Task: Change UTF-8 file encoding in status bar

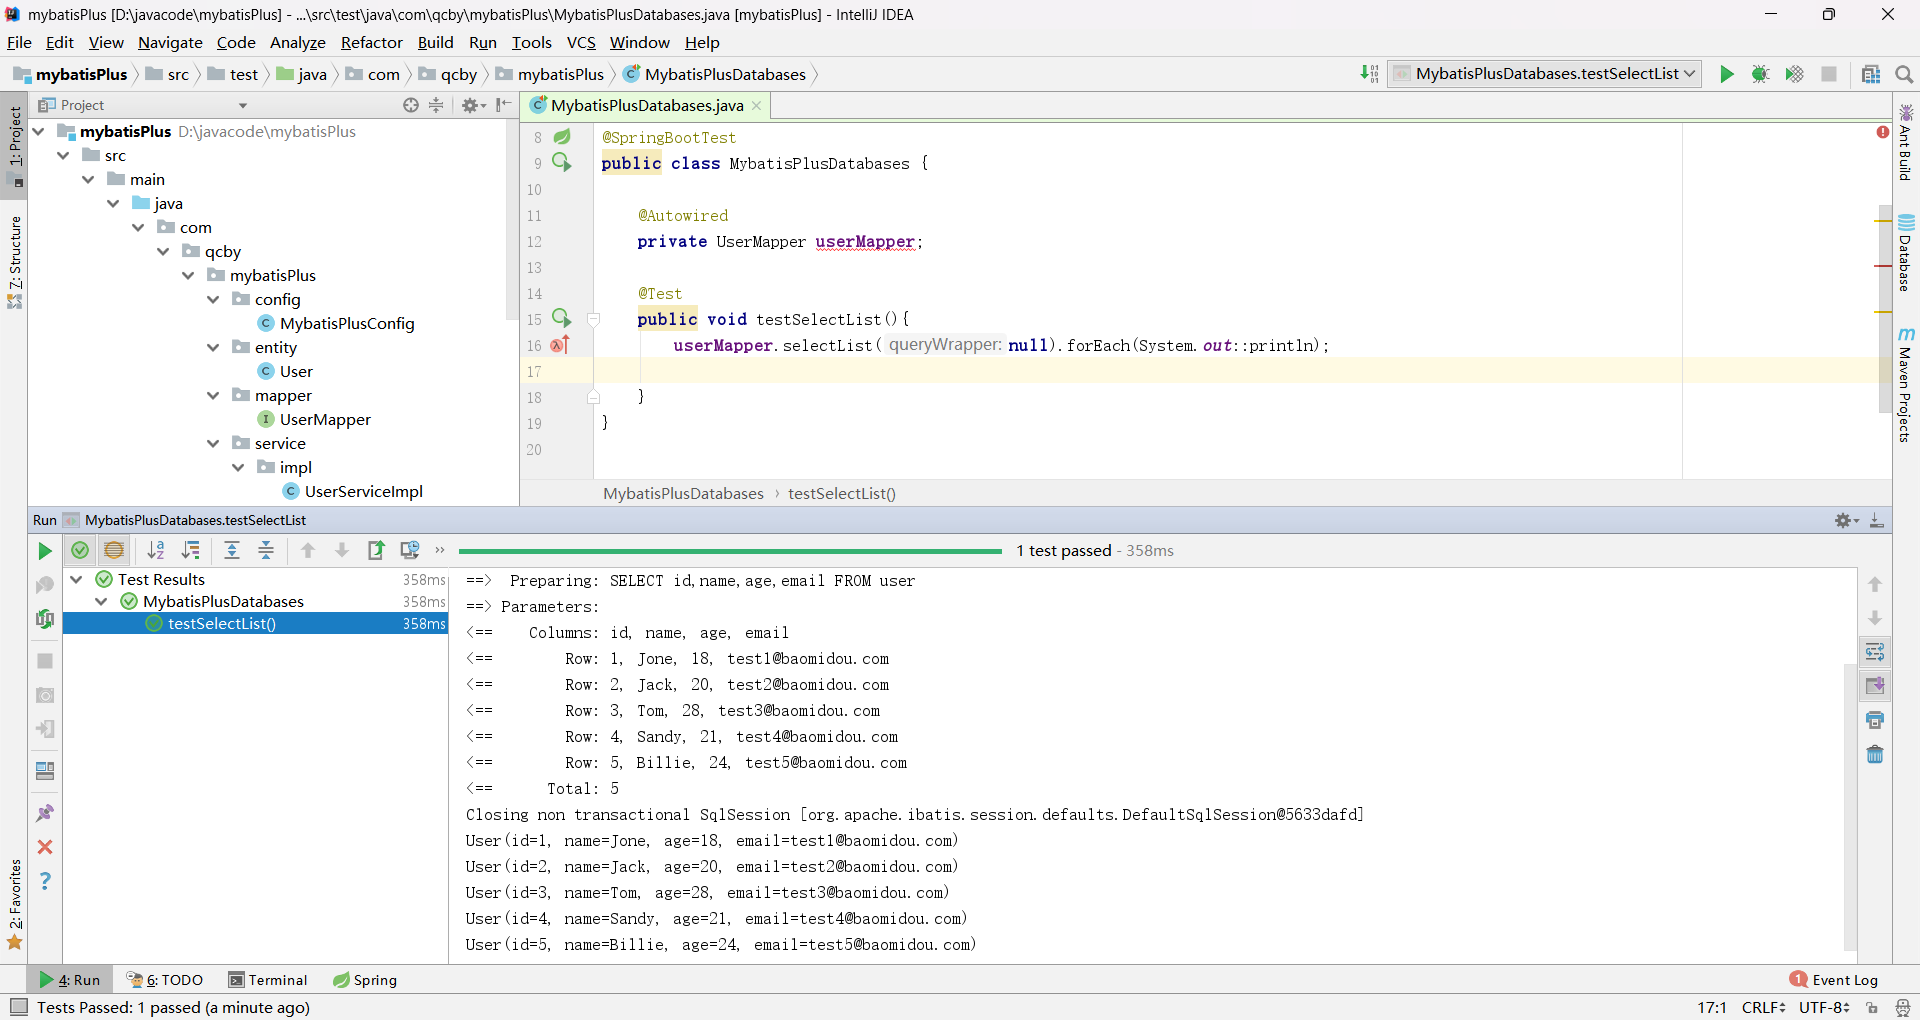Action: (x=1824, y=1007)
